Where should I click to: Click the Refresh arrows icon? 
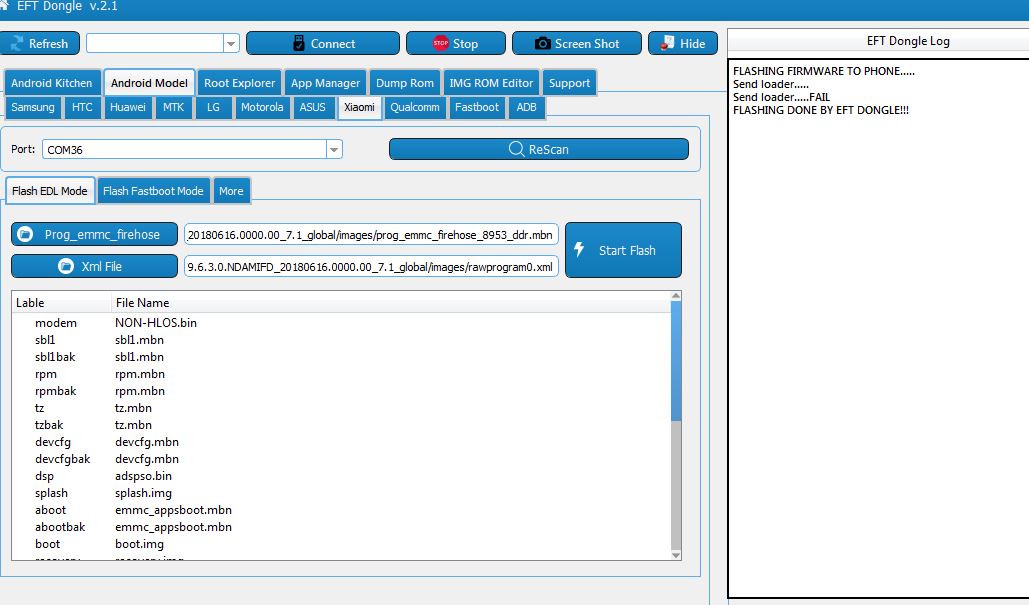(16, 43)
